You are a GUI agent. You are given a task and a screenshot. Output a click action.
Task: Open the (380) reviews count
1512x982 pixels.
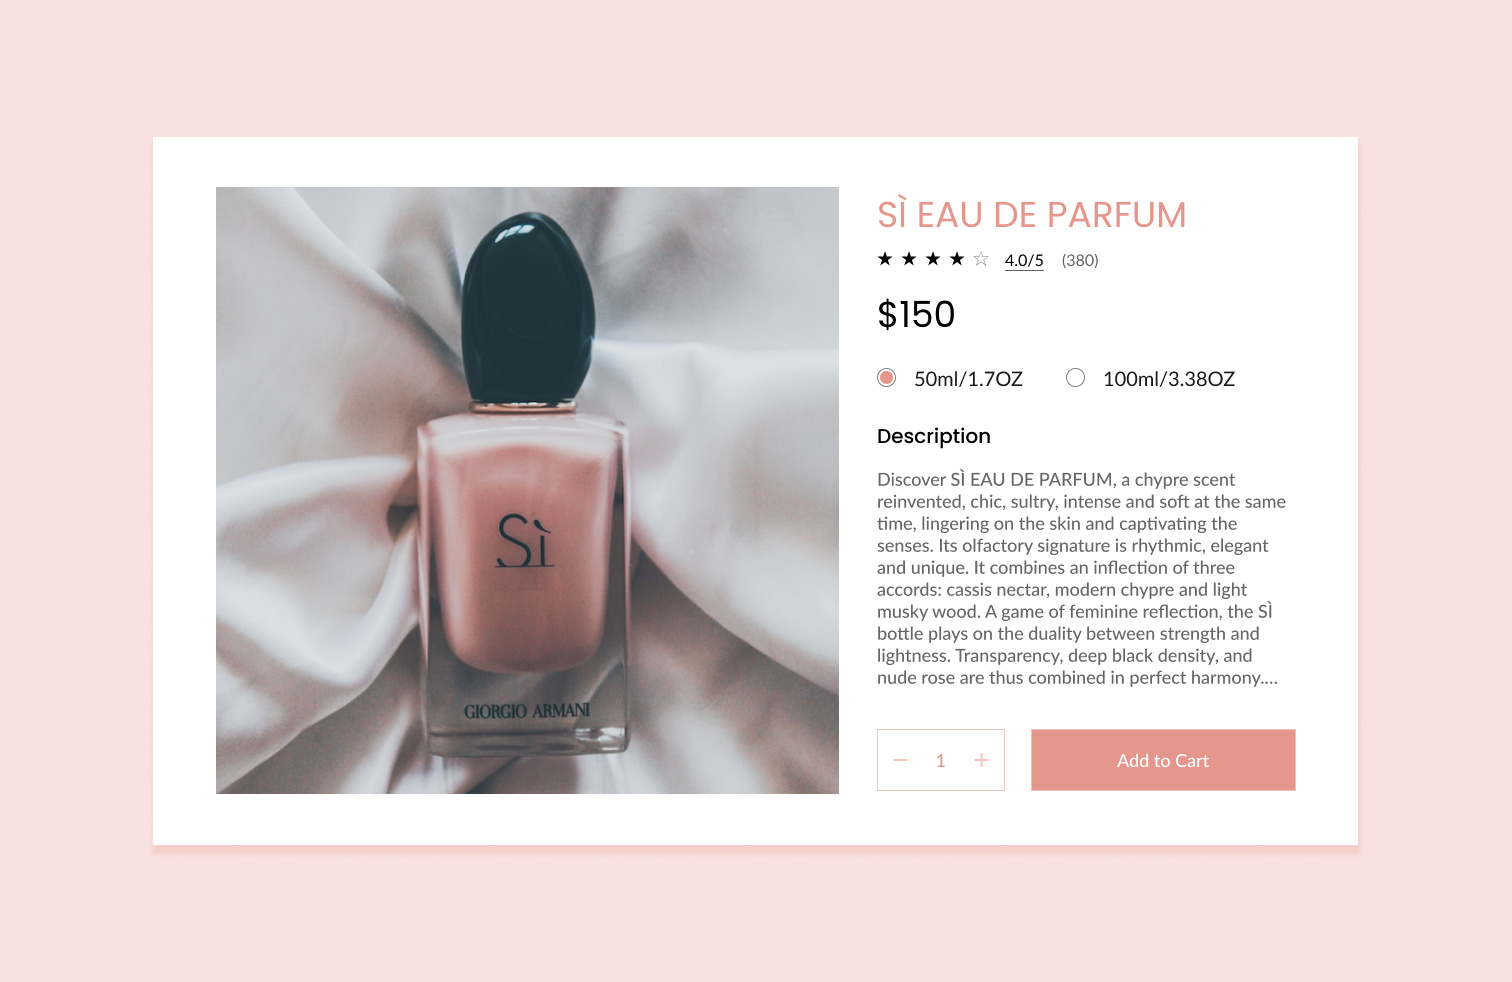pyautogui.click(x=1080, y=260)
